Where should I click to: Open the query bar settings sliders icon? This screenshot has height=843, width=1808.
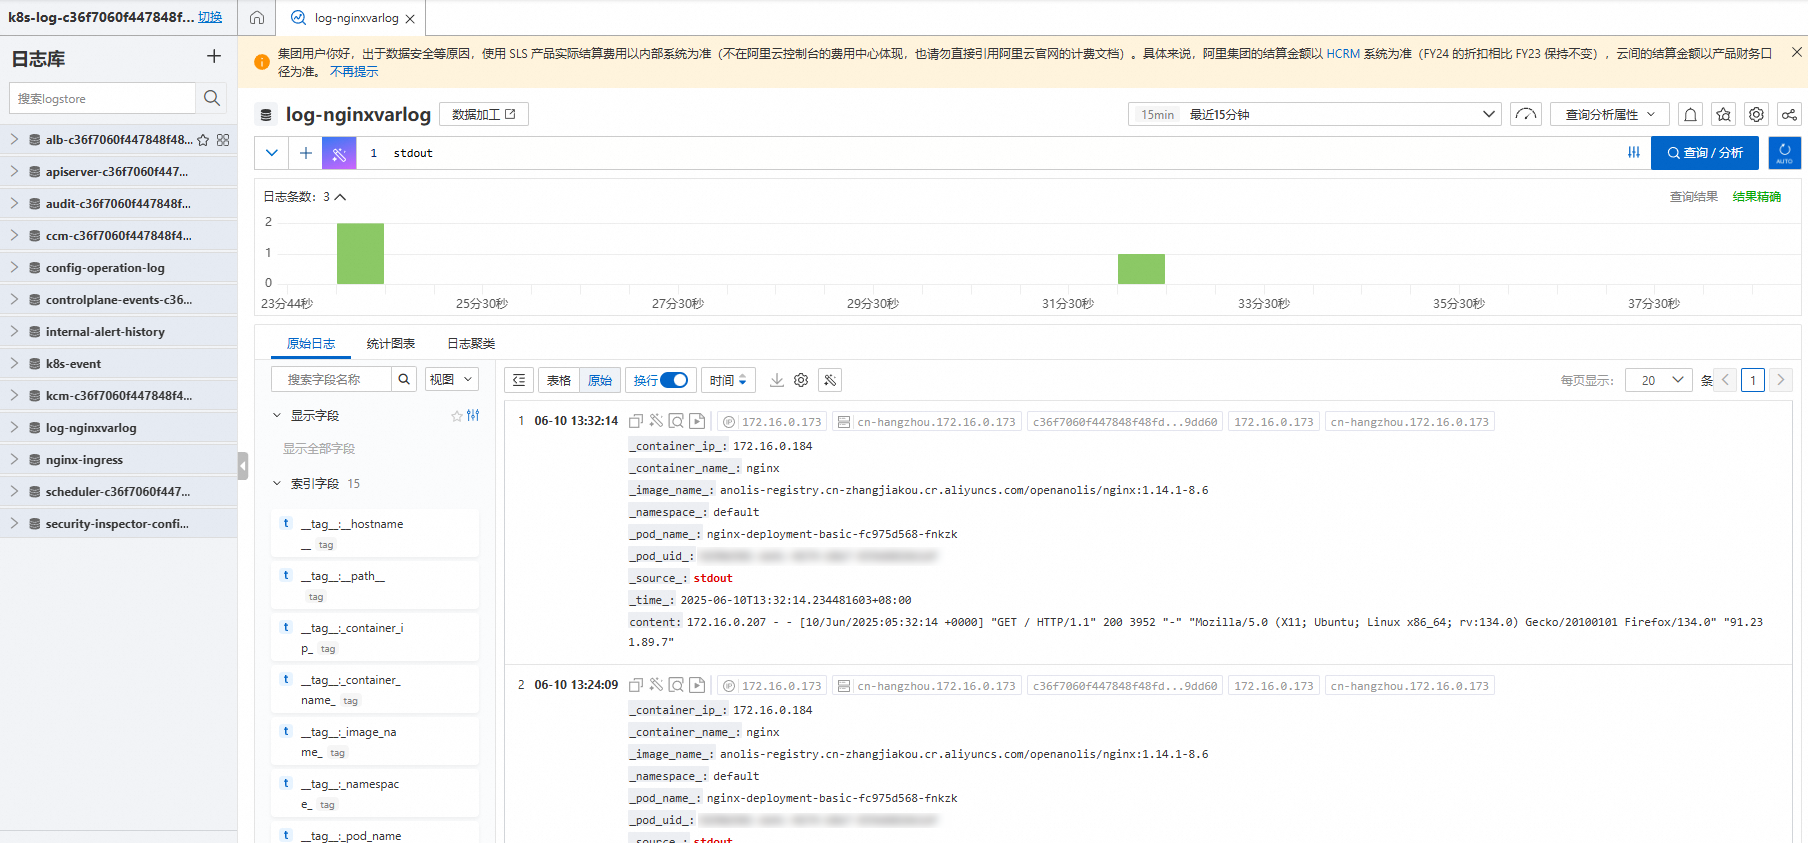coord(1634,153)
